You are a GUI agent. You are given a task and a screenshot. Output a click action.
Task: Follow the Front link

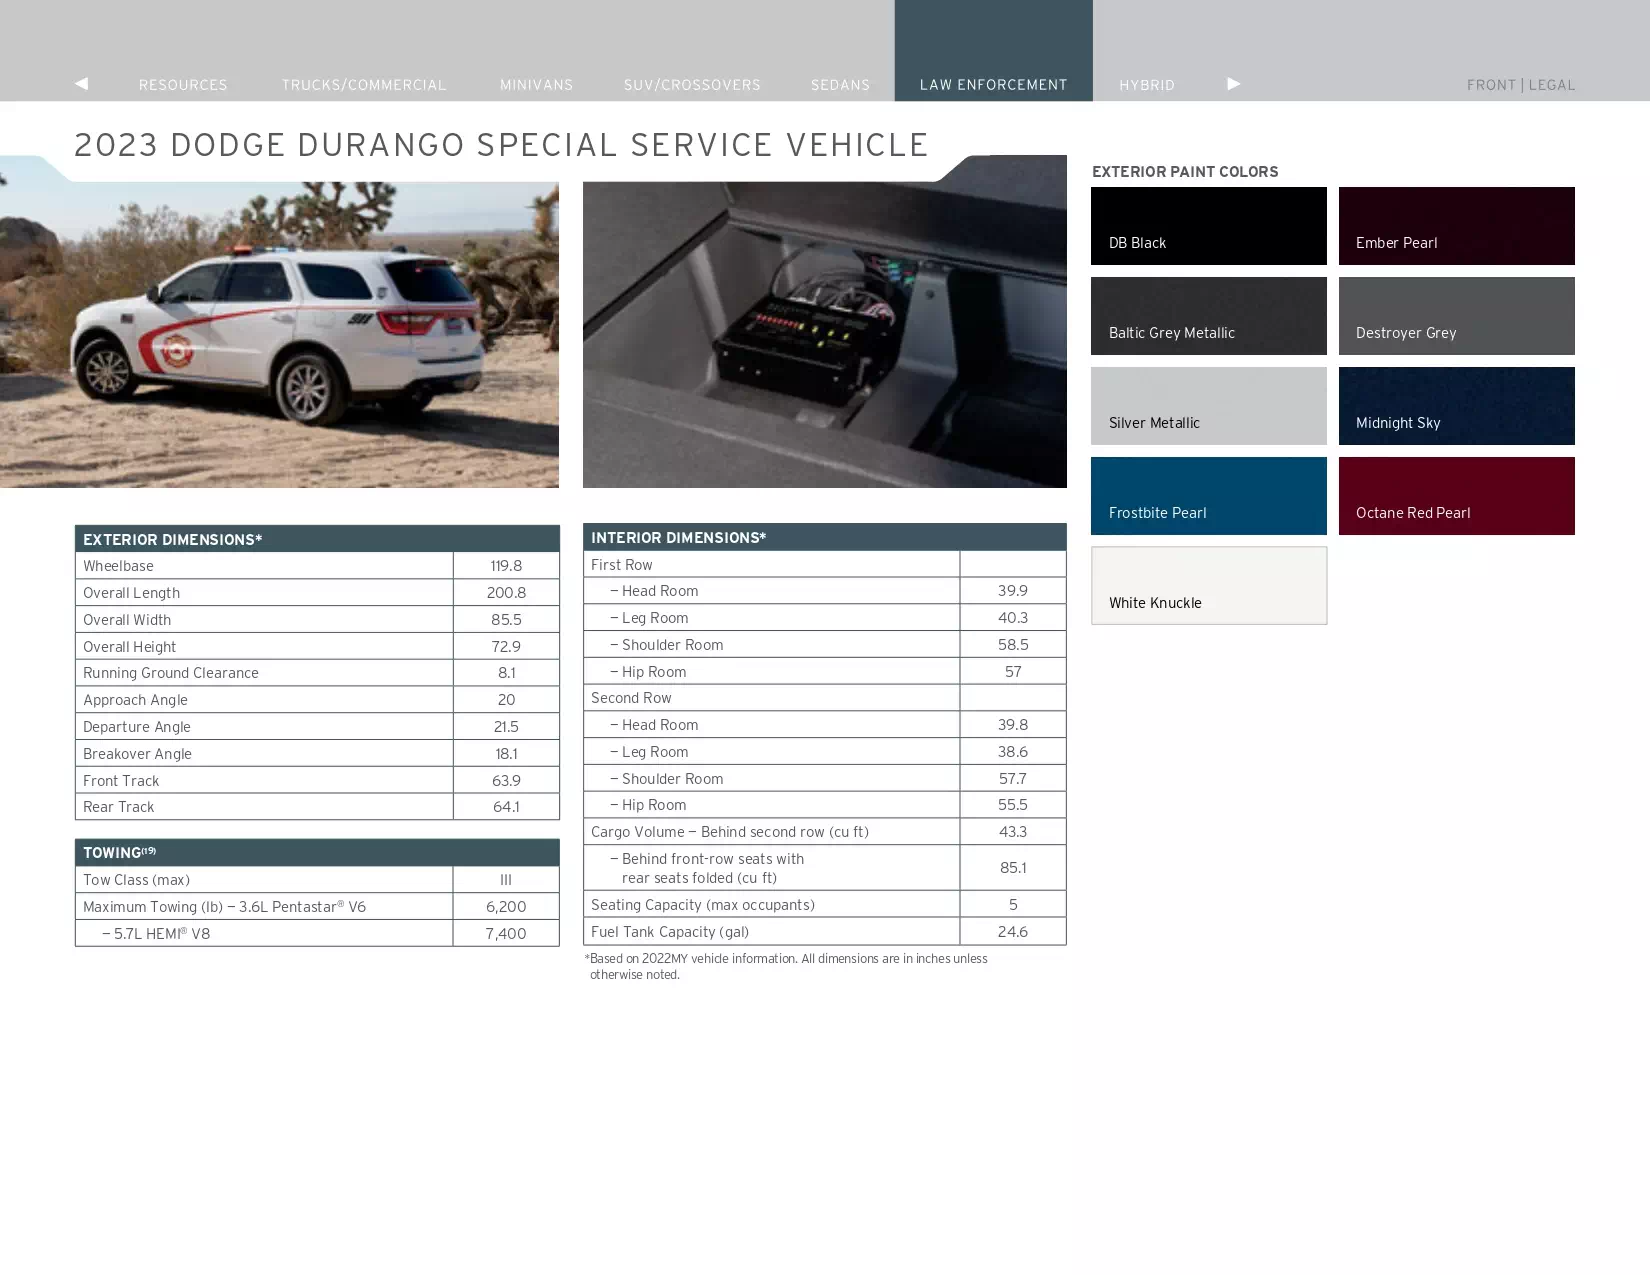(x=1491, y=85)
